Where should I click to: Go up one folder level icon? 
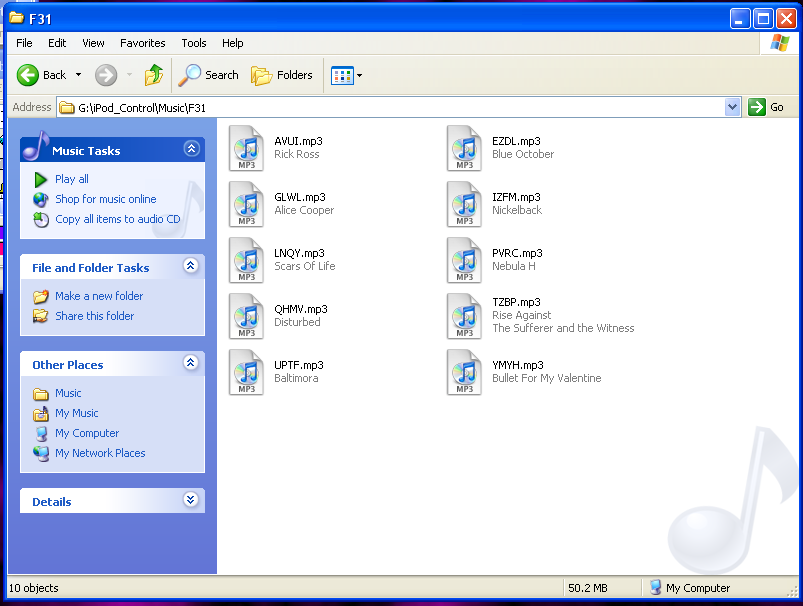(x=154, y=75)
